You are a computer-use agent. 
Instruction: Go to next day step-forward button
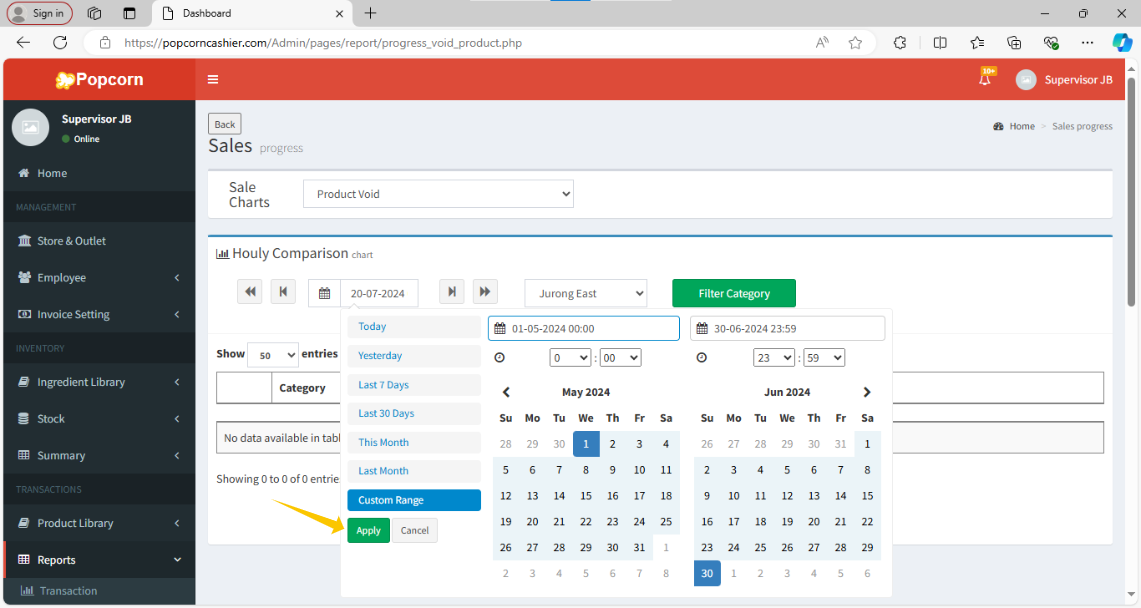coord(452,292)
